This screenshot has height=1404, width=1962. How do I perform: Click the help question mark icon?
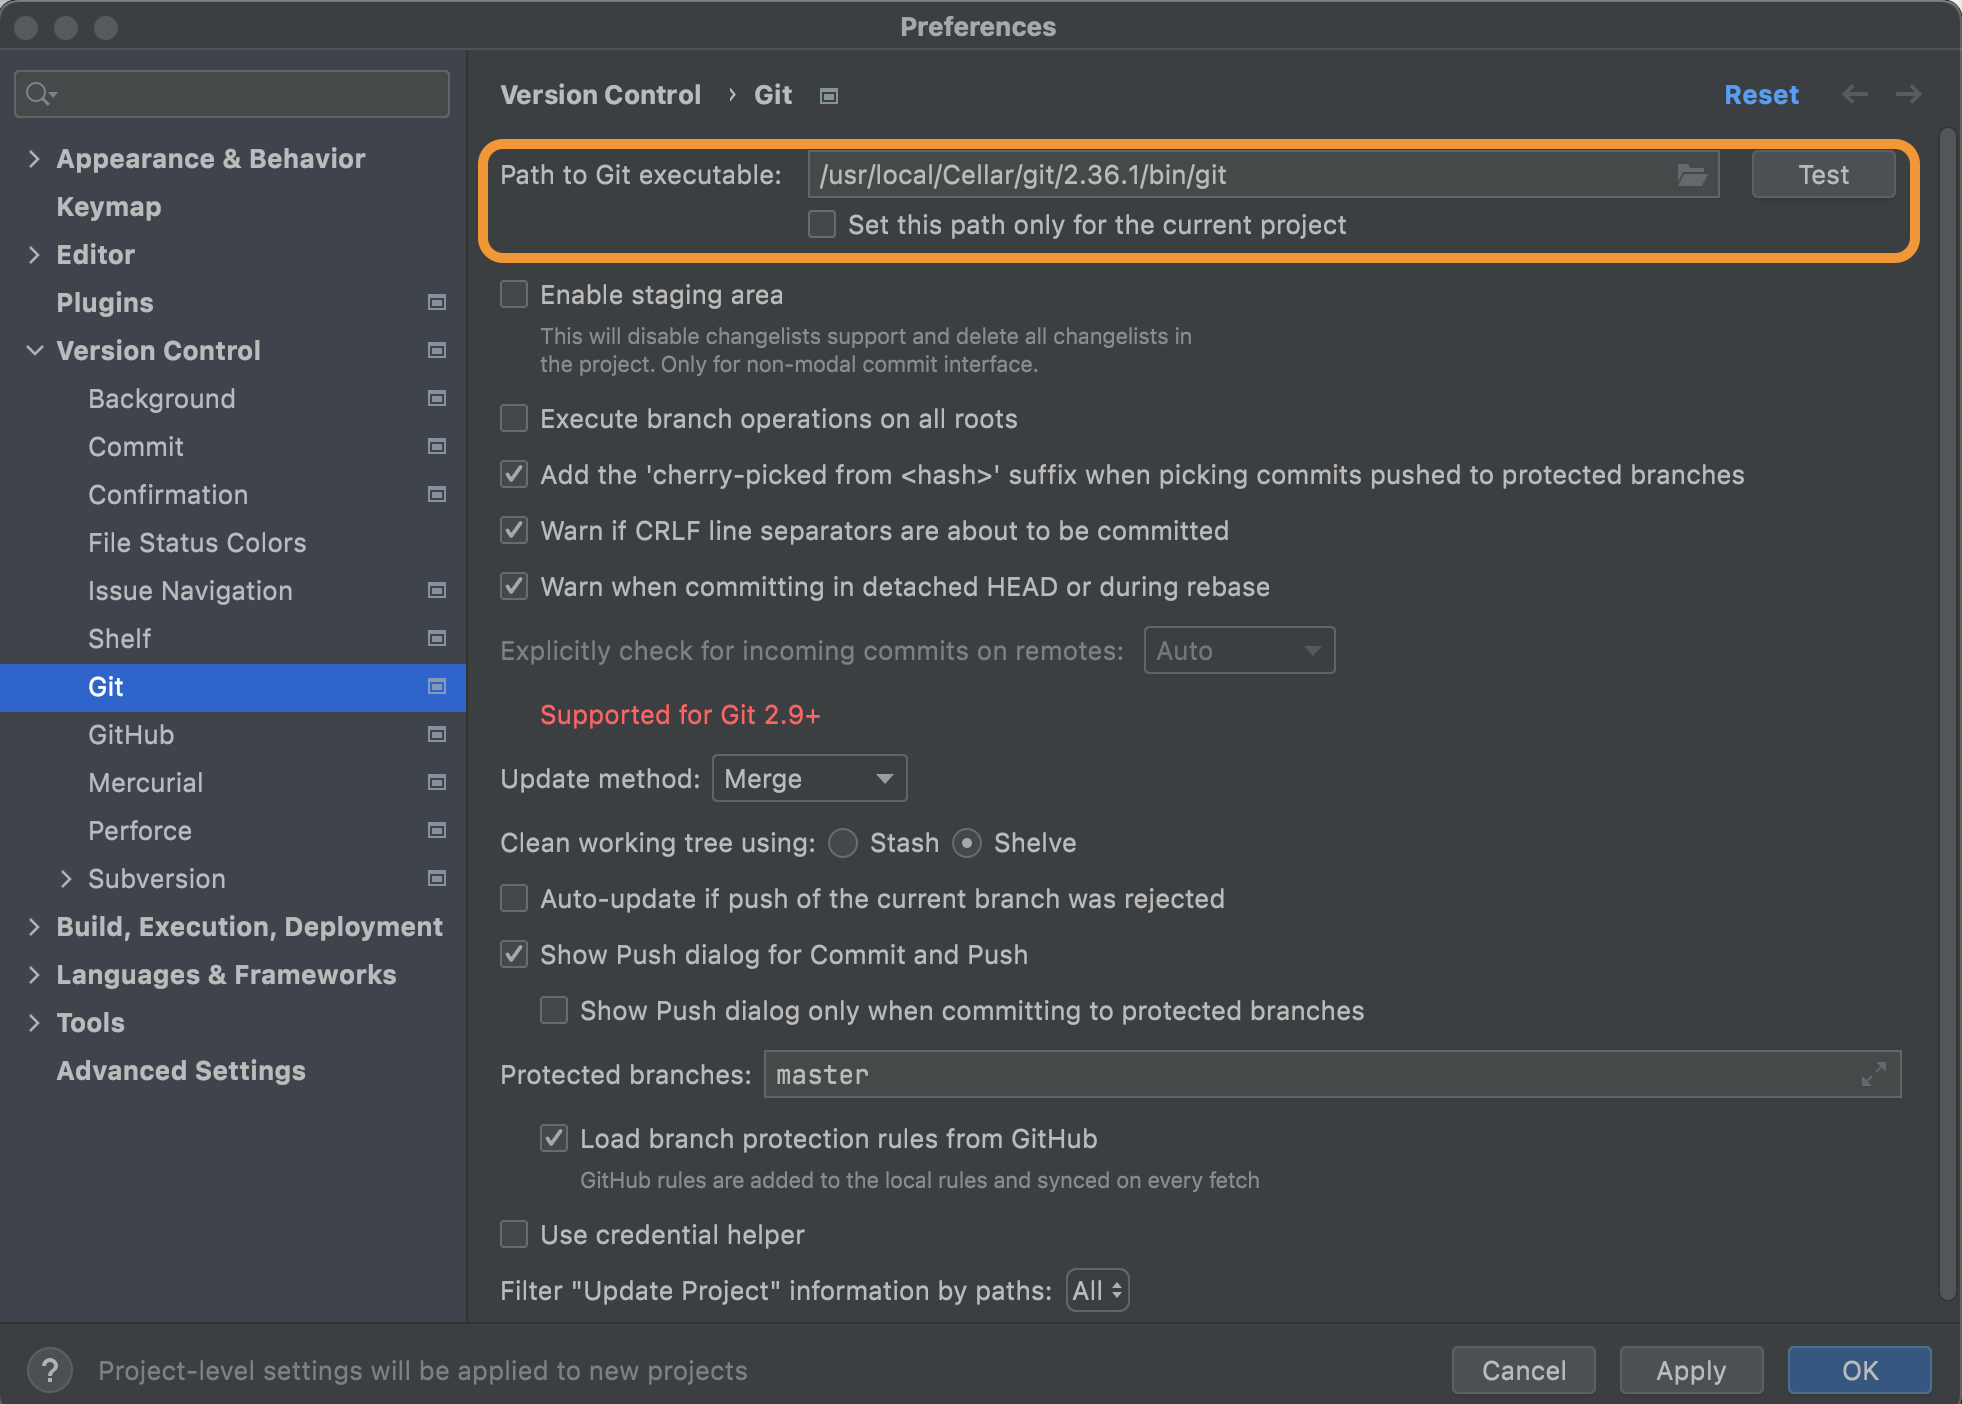click(49, 1370)
